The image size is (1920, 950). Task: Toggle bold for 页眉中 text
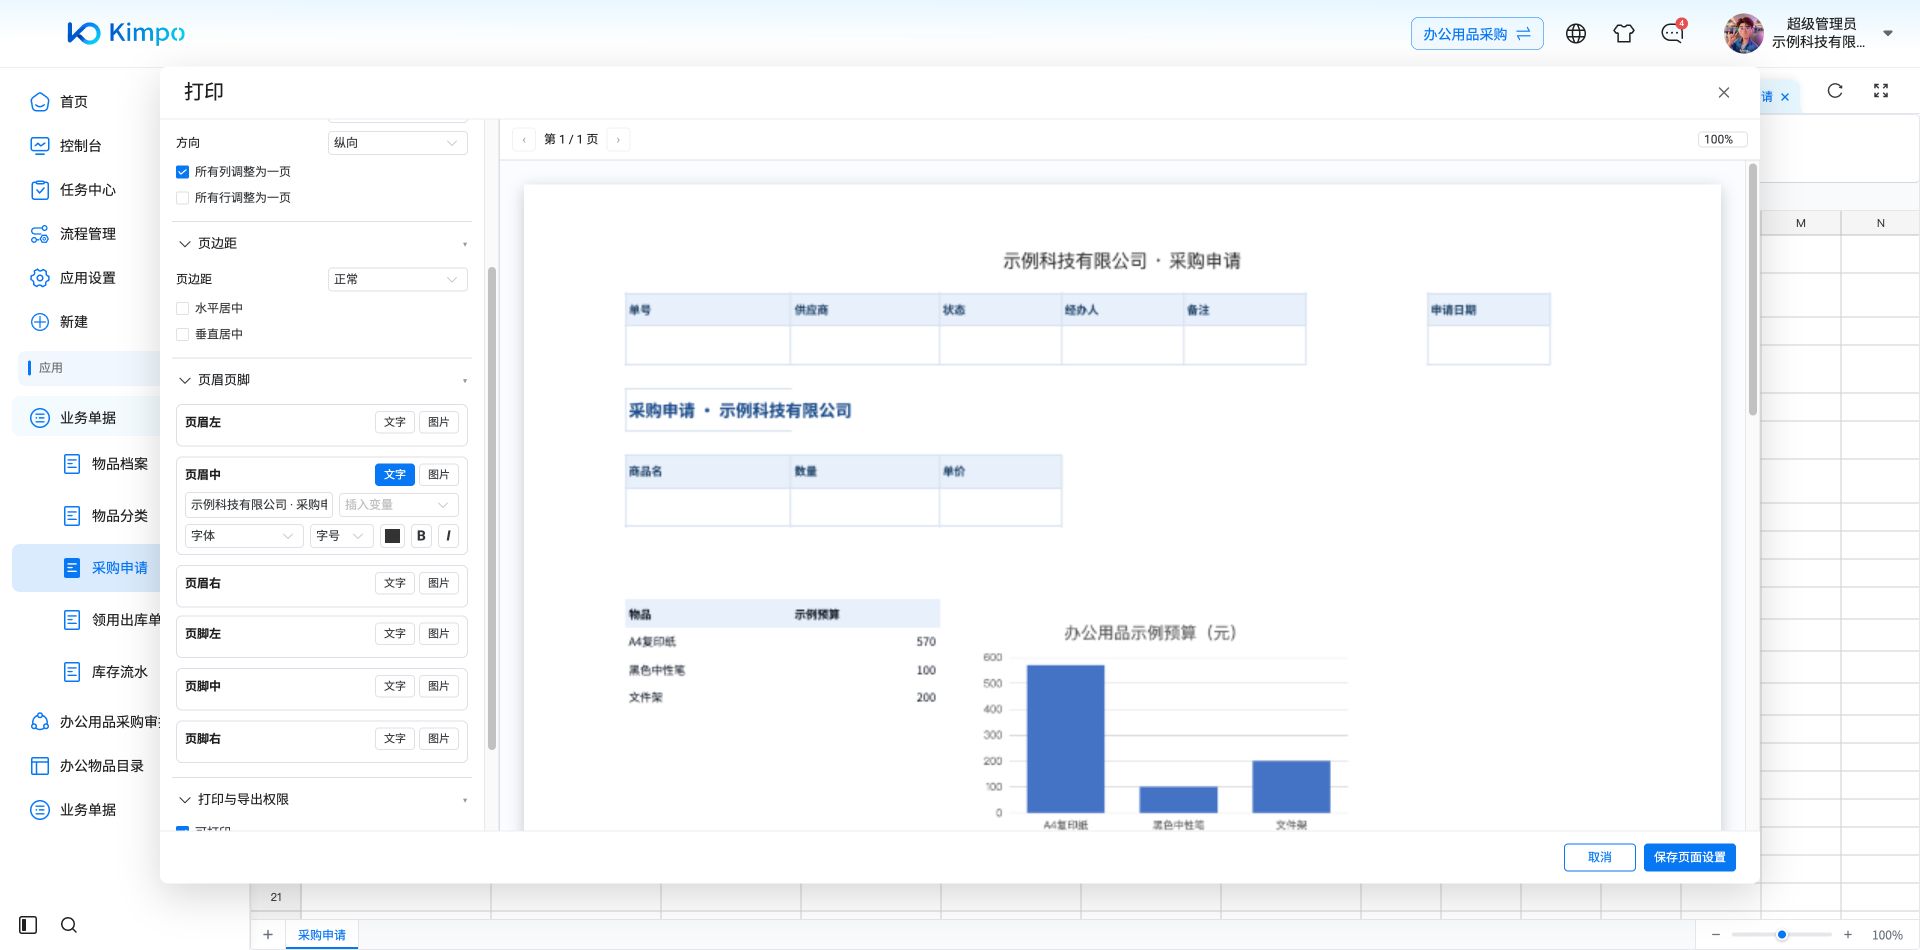pyautogui.click(x=421, y=536)
